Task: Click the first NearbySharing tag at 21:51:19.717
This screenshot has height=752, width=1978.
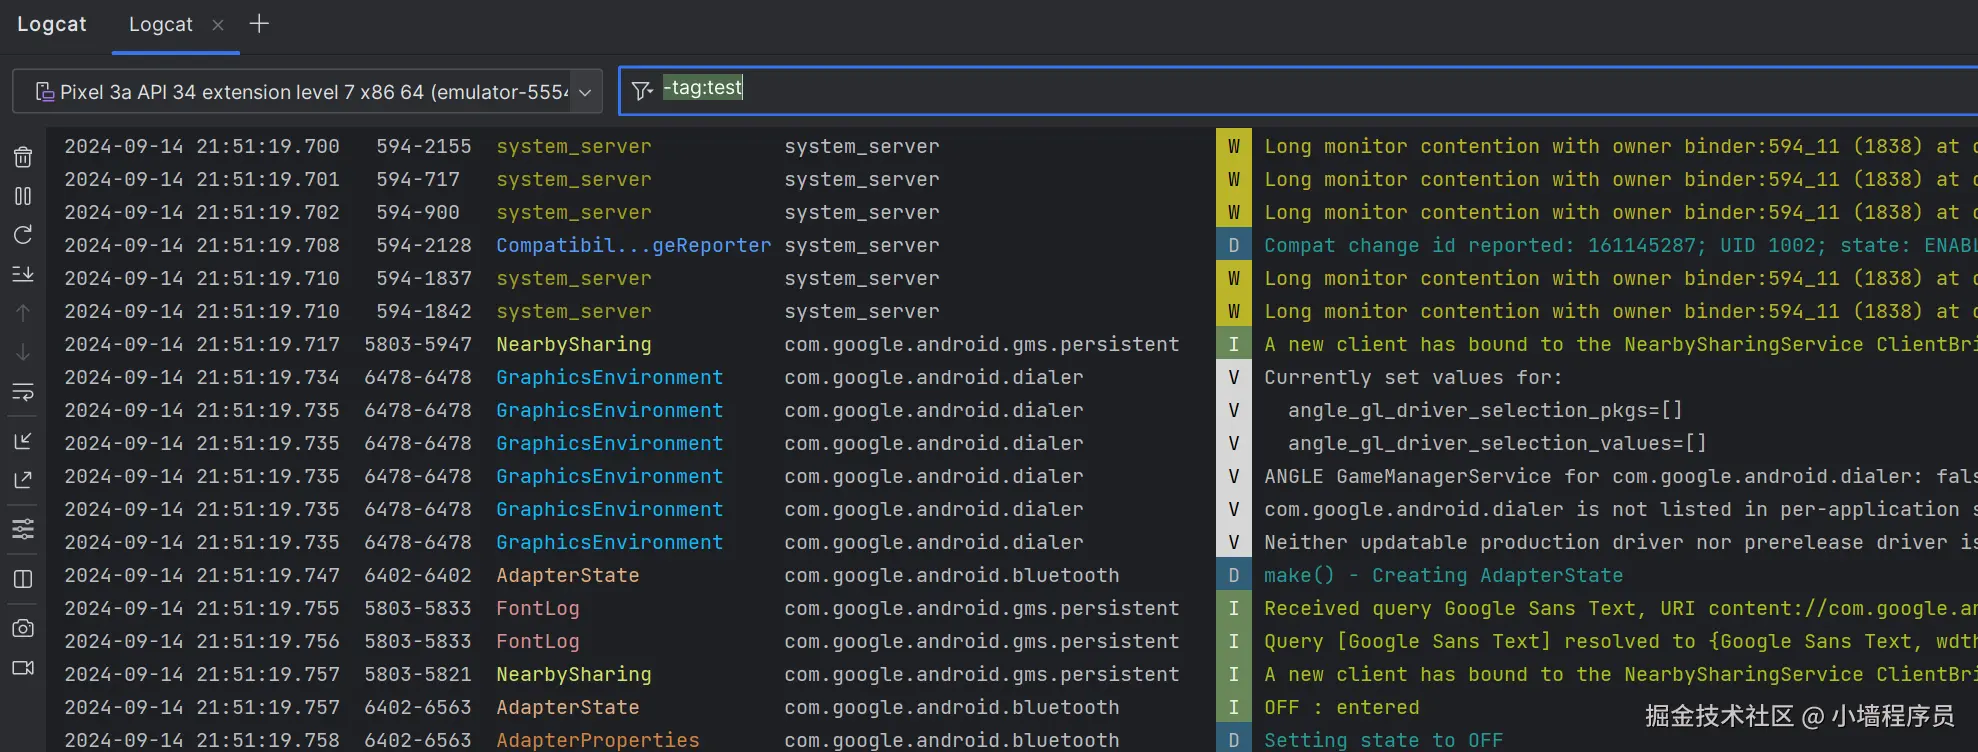Action: coord(574,344)
